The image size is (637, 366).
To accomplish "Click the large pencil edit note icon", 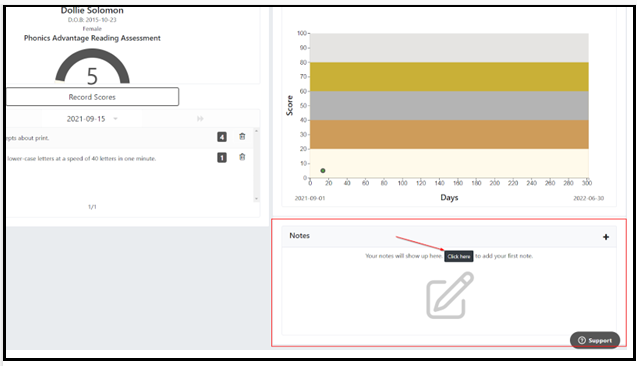I will coord(450,295).
